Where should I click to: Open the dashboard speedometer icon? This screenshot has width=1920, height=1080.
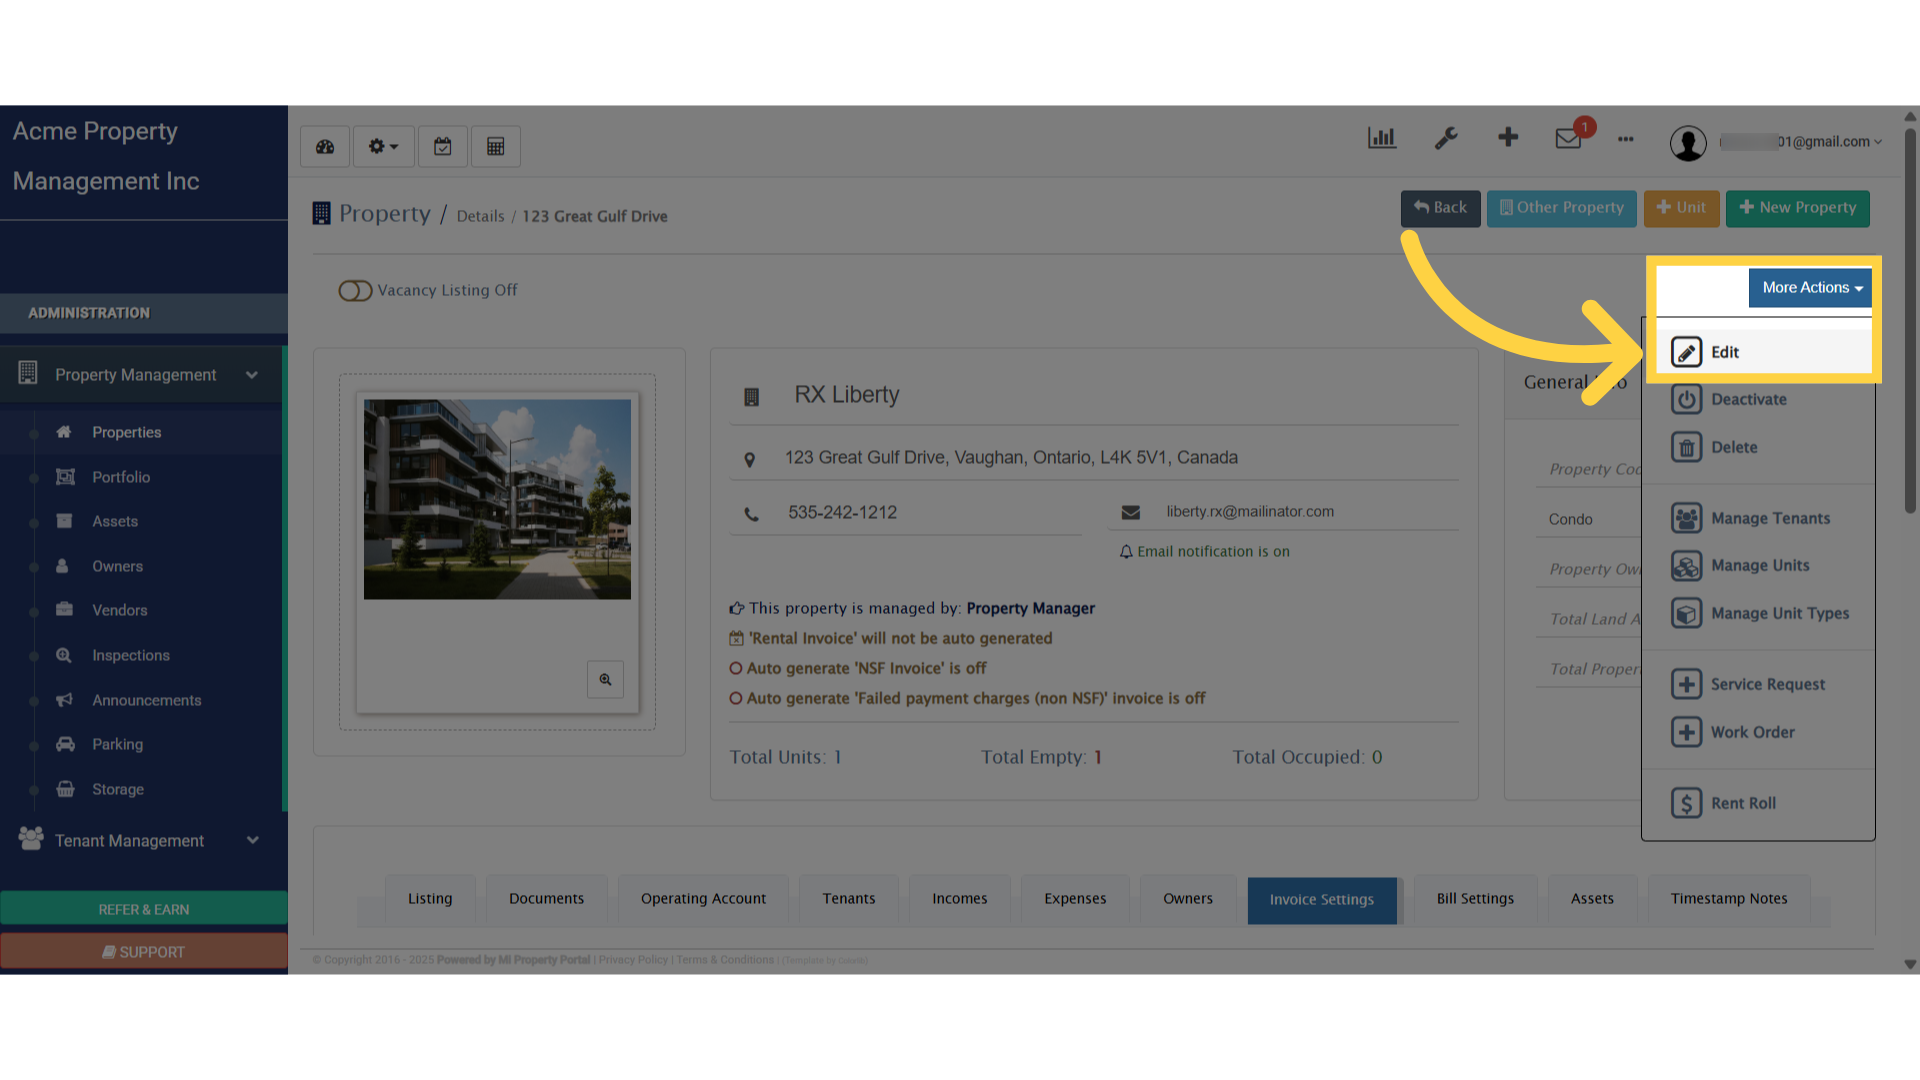(x=324, y=146)
